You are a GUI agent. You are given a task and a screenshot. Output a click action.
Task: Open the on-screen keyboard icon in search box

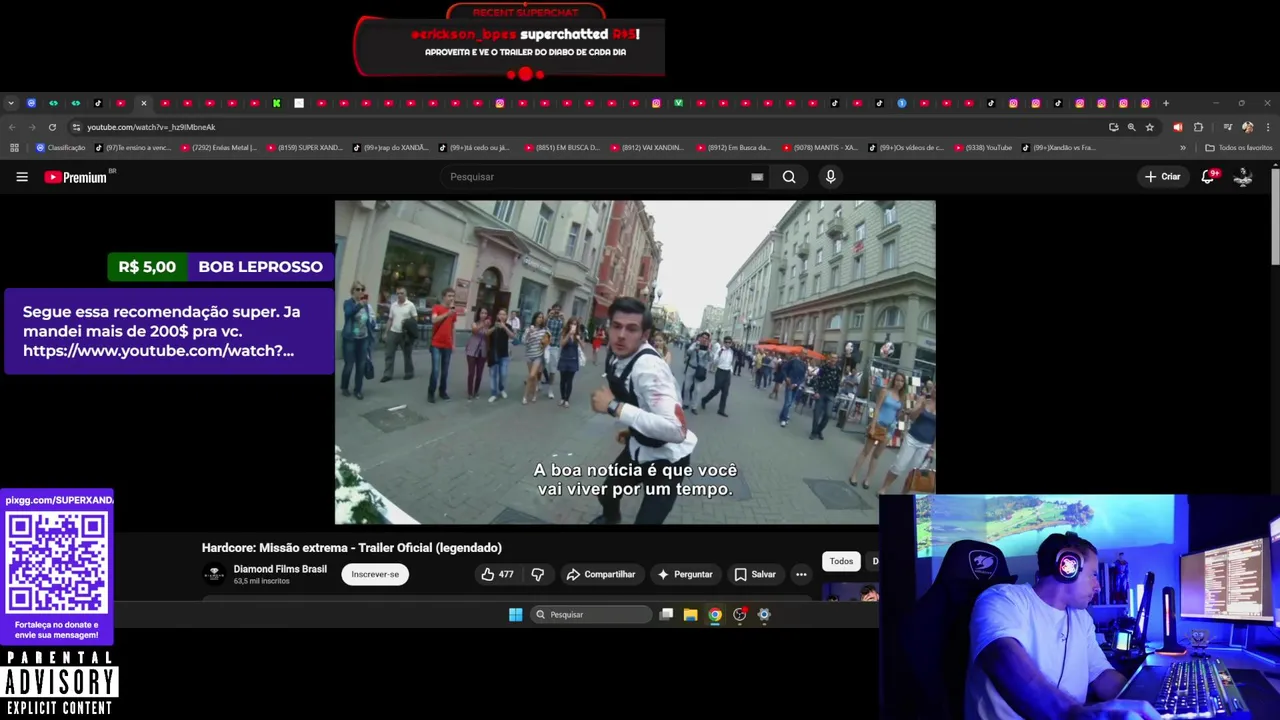coord(757,177)
